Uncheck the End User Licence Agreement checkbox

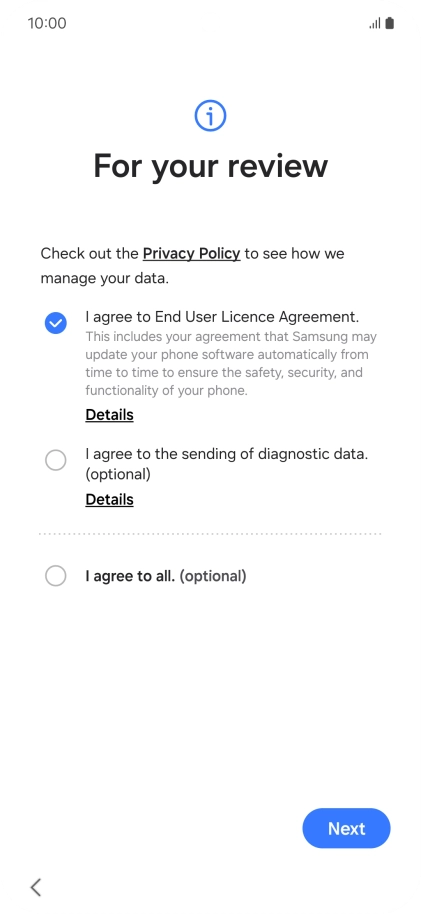point(55,322)
